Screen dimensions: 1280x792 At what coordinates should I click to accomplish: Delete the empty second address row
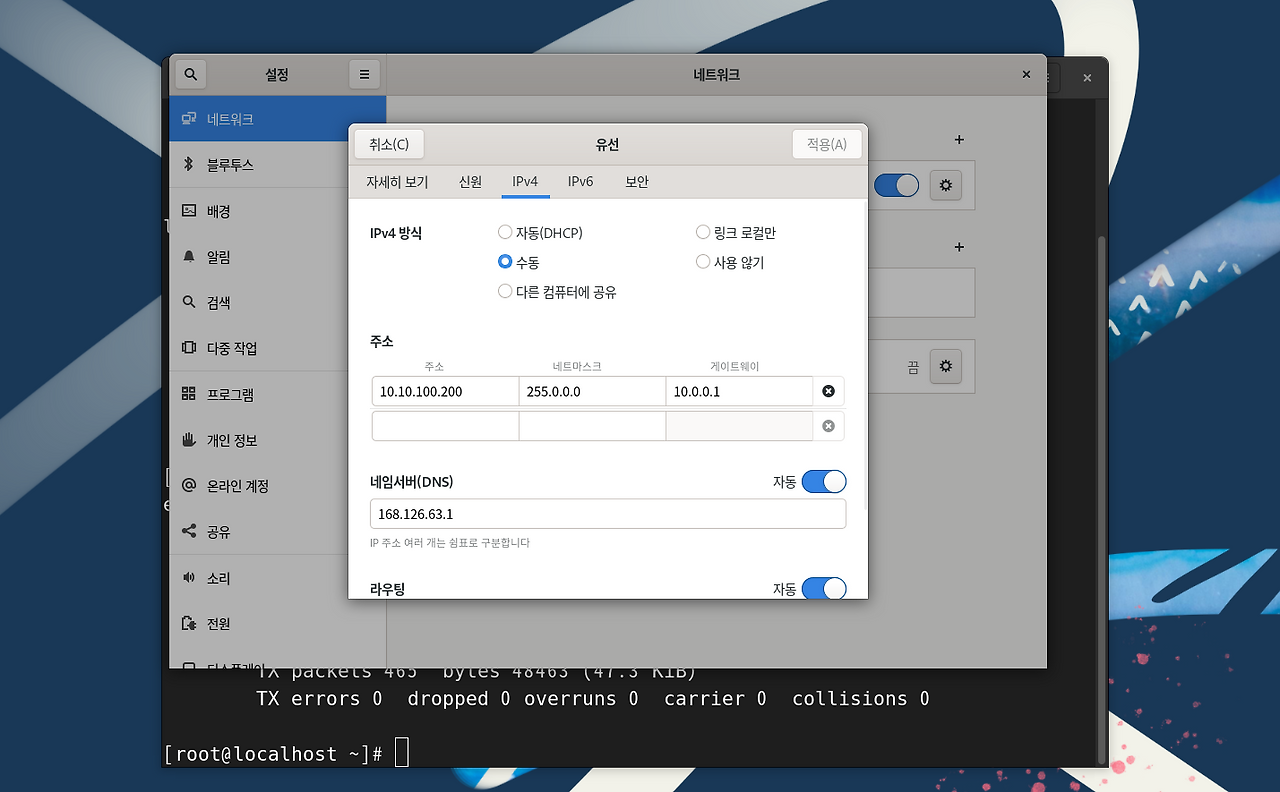(x=828, y=426)
